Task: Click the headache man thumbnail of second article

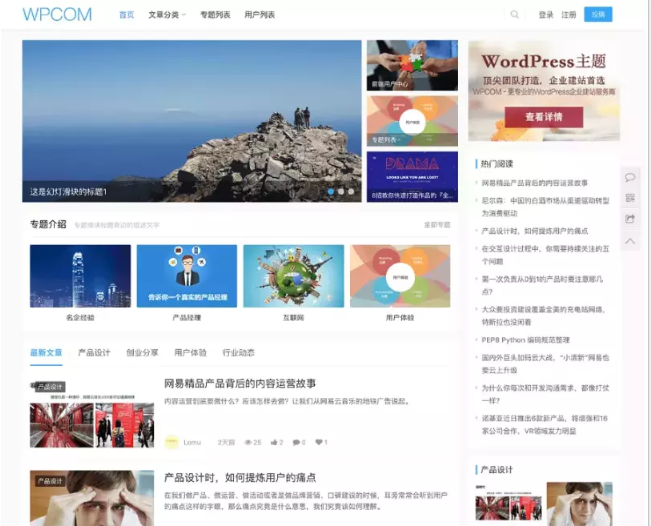Action: (x=92, y=498)
